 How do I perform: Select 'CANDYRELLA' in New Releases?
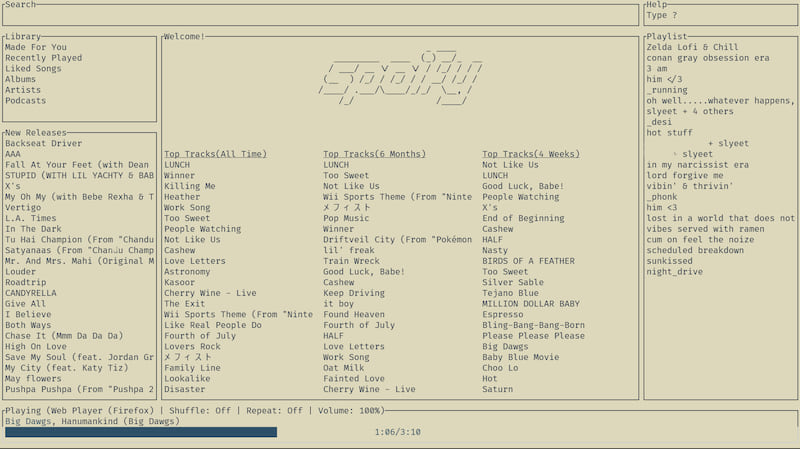tap(31, 293)
